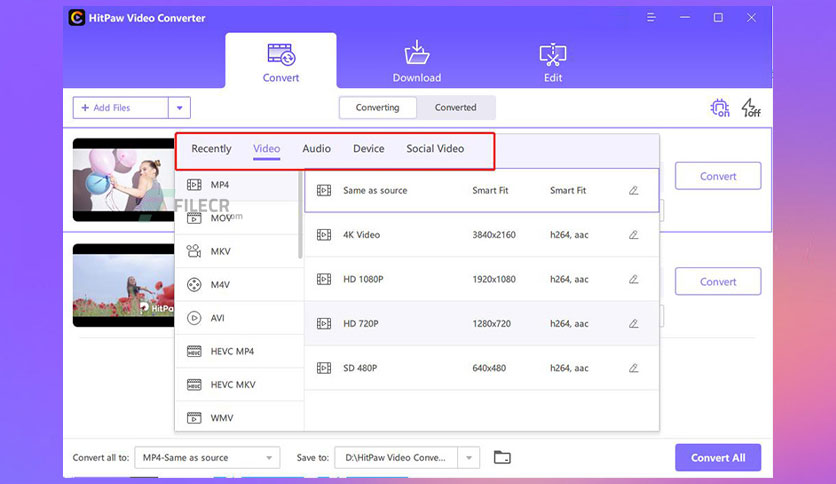Switch to the Converted list

[455, 108]
